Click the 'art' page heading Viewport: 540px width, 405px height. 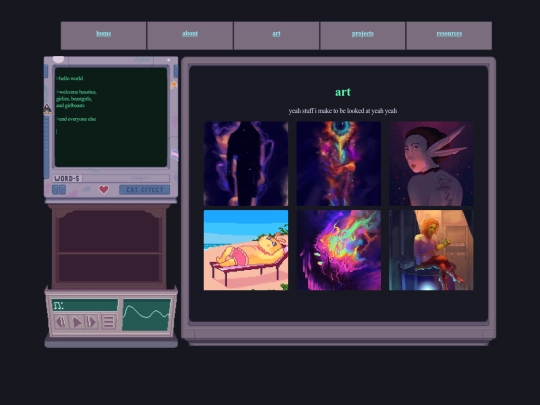343,92
